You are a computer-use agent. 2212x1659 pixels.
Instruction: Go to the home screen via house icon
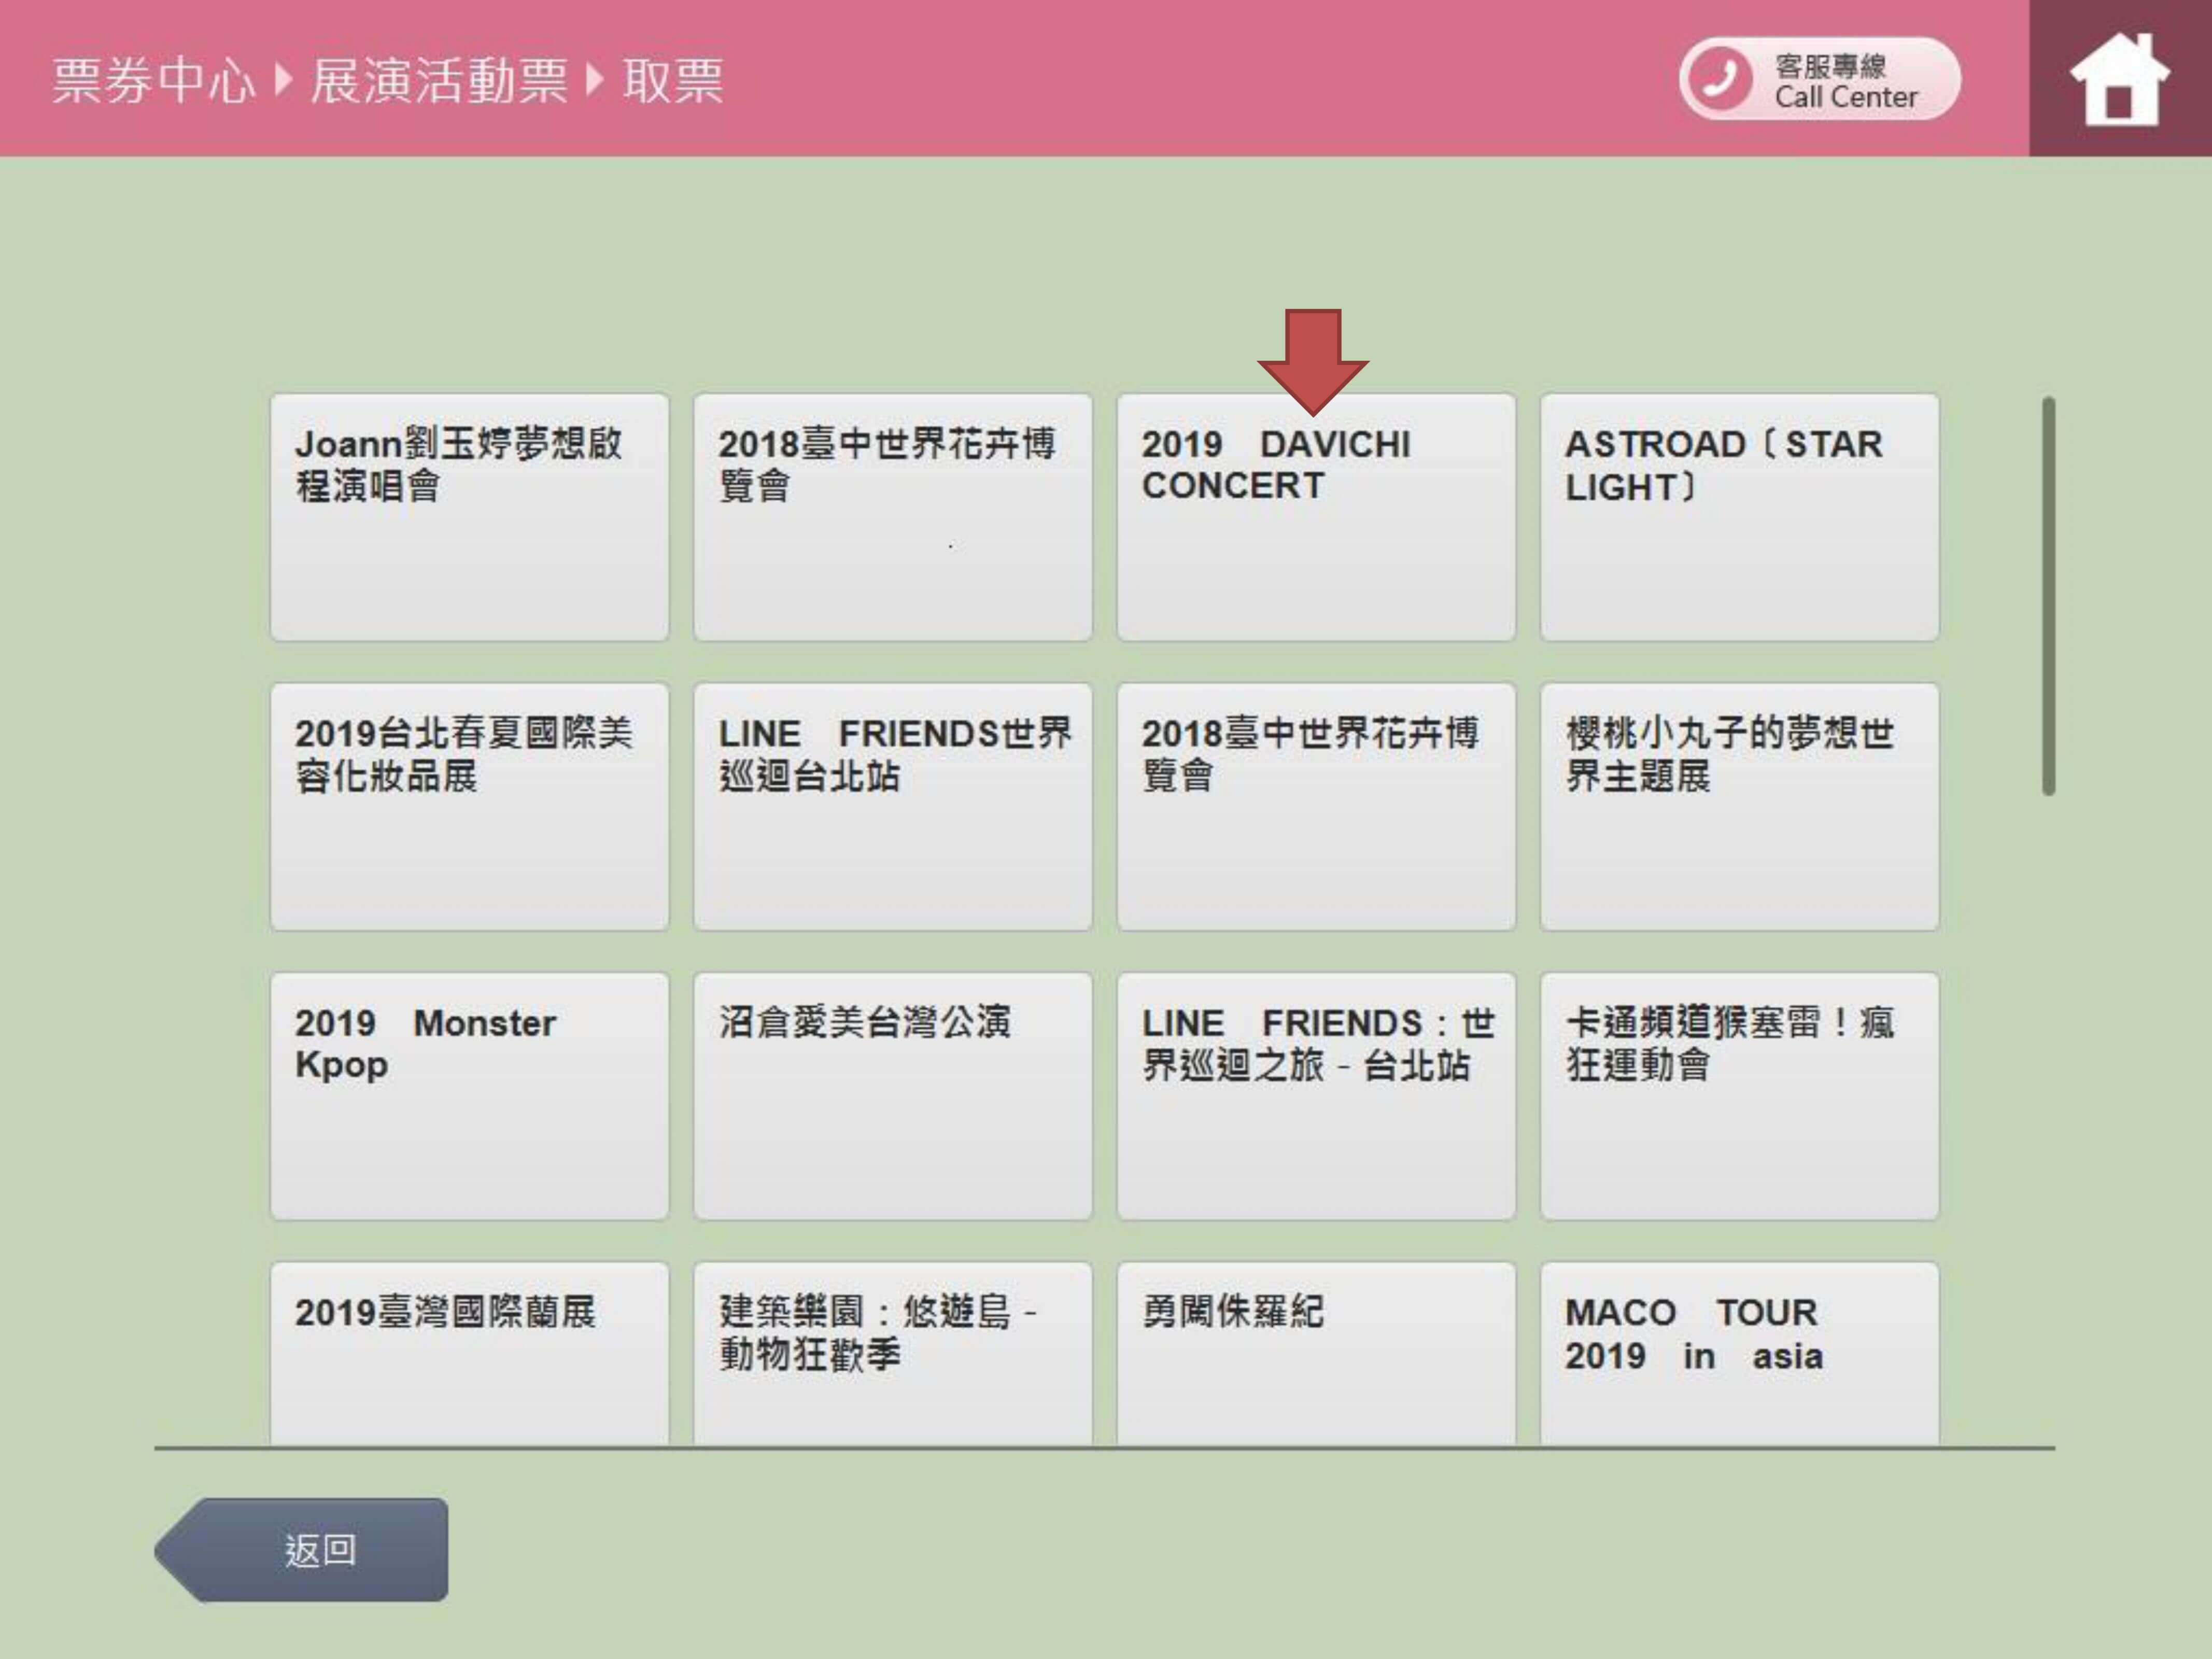pyautogui.click(x=2119, y=78)
